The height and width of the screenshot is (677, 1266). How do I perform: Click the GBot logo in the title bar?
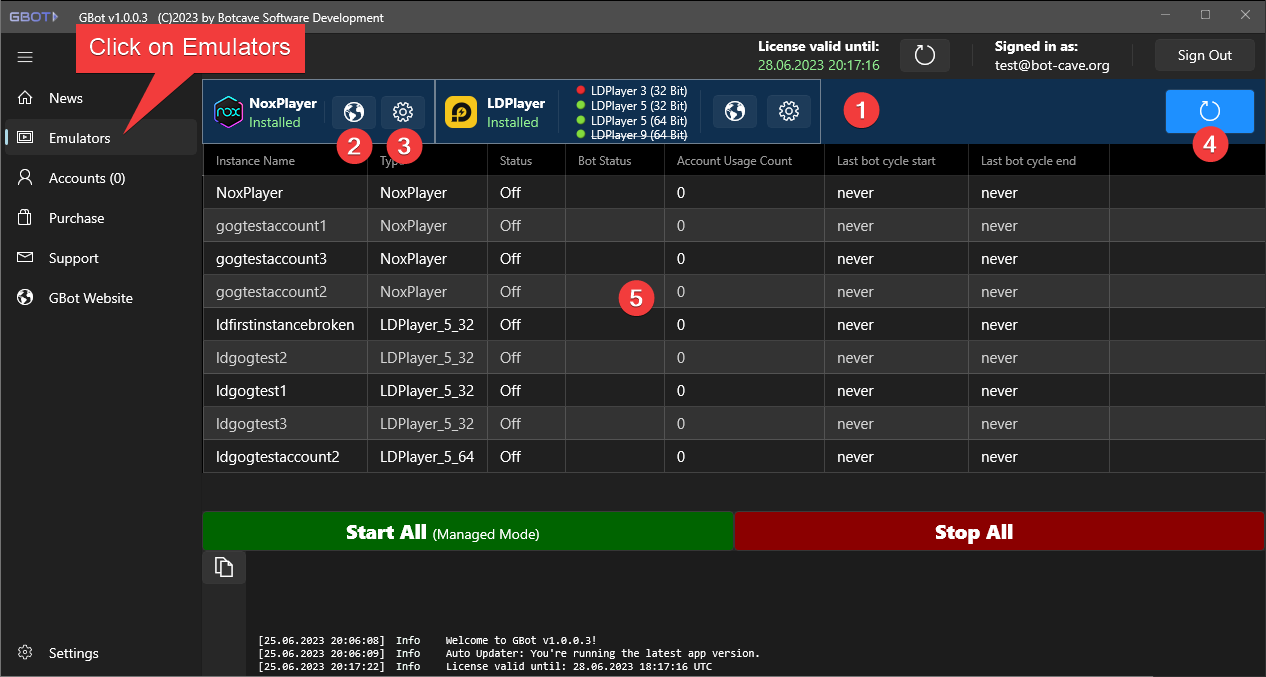(x=33, y=15)
